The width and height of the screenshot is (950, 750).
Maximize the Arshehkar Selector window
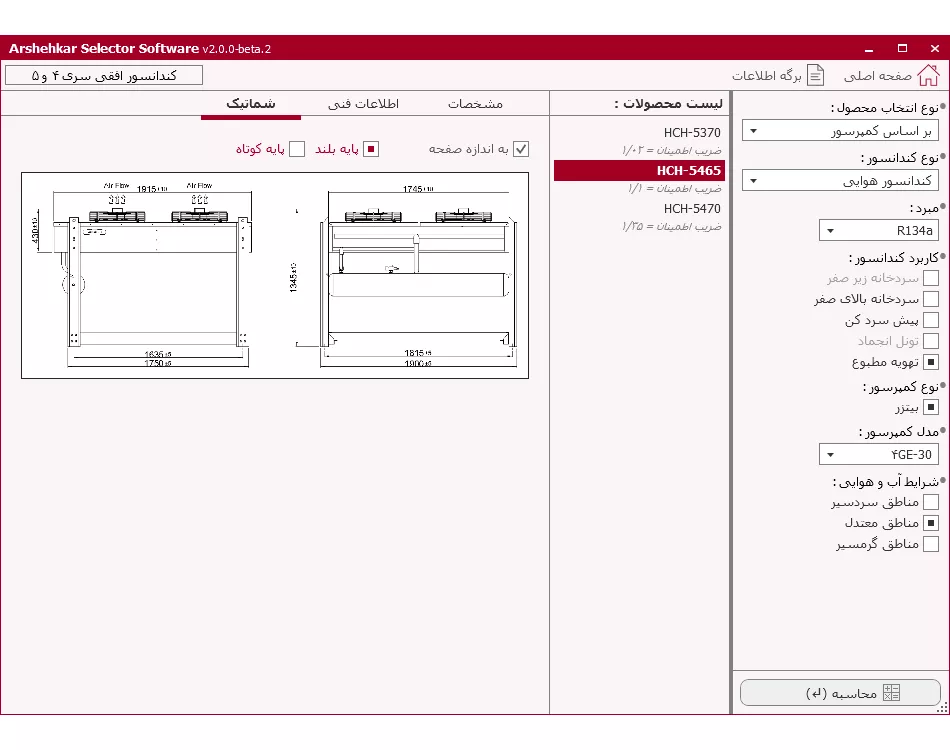[902, 48]
